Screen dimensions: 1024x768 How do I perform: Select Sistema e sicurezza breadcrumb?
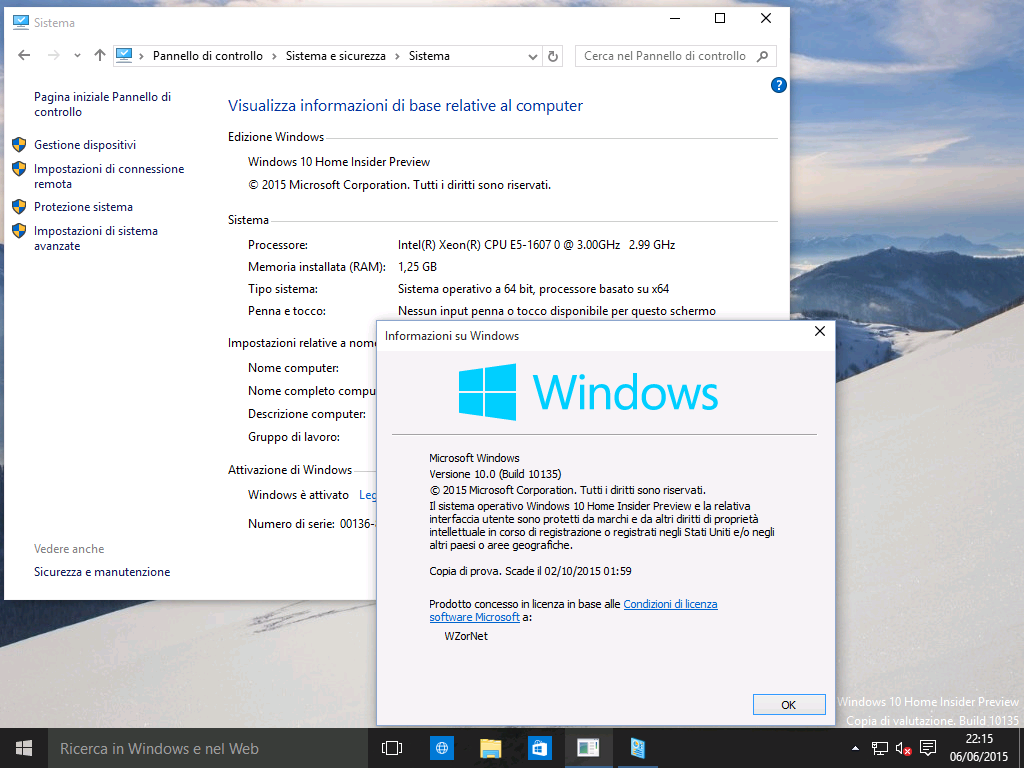point(336,56)
